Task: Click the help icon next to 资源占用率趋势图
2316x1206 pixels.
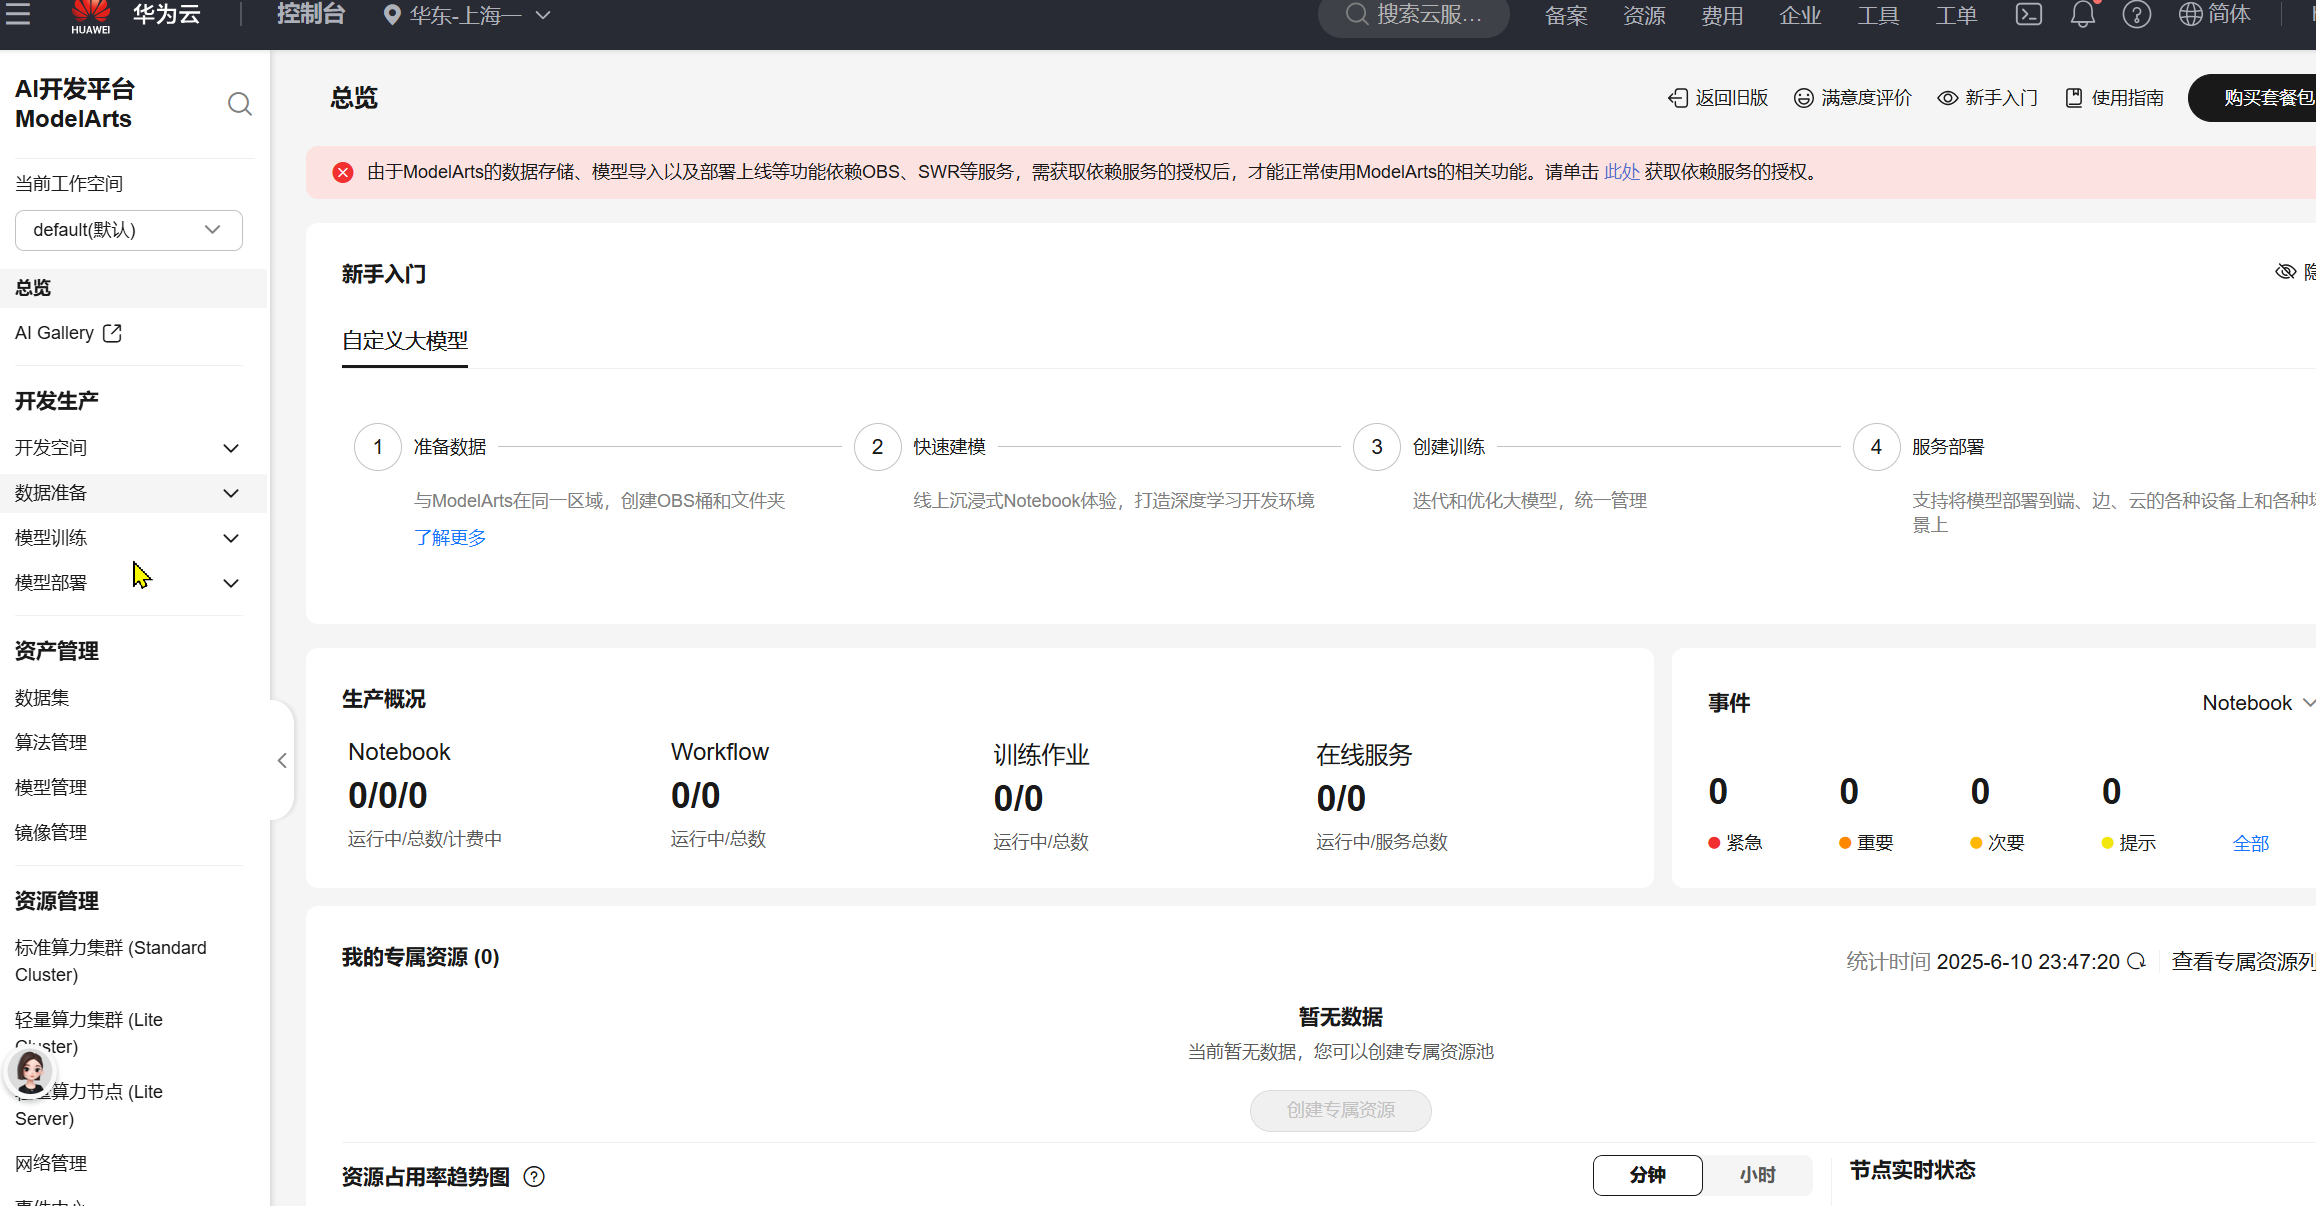Action: (534, 1176)
